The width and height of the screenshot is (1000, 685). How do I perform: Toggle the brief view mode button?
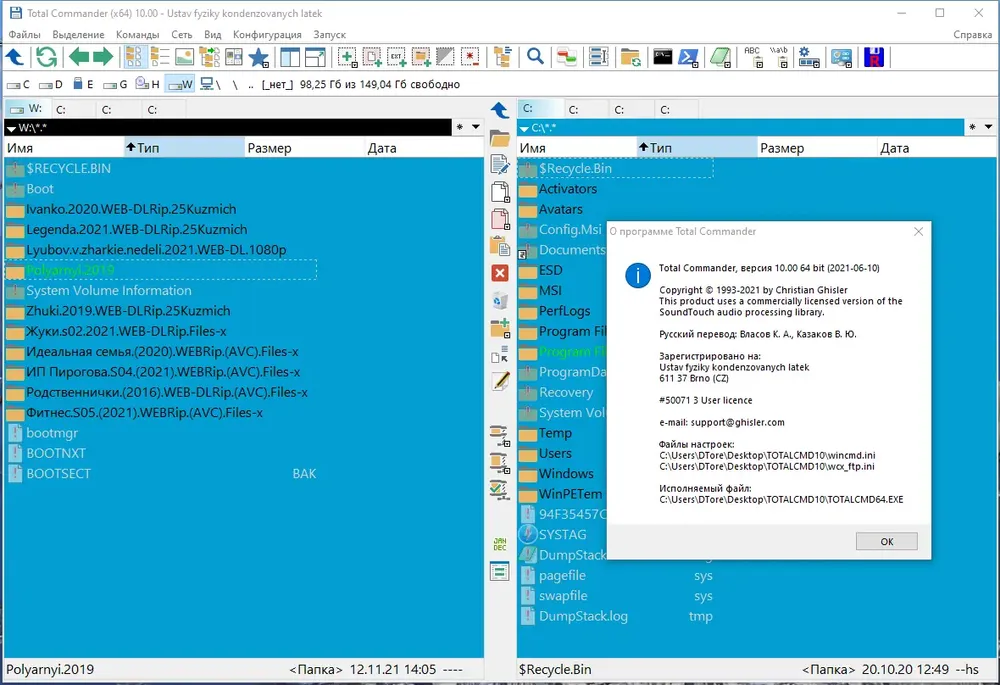[x=133, y=57]
